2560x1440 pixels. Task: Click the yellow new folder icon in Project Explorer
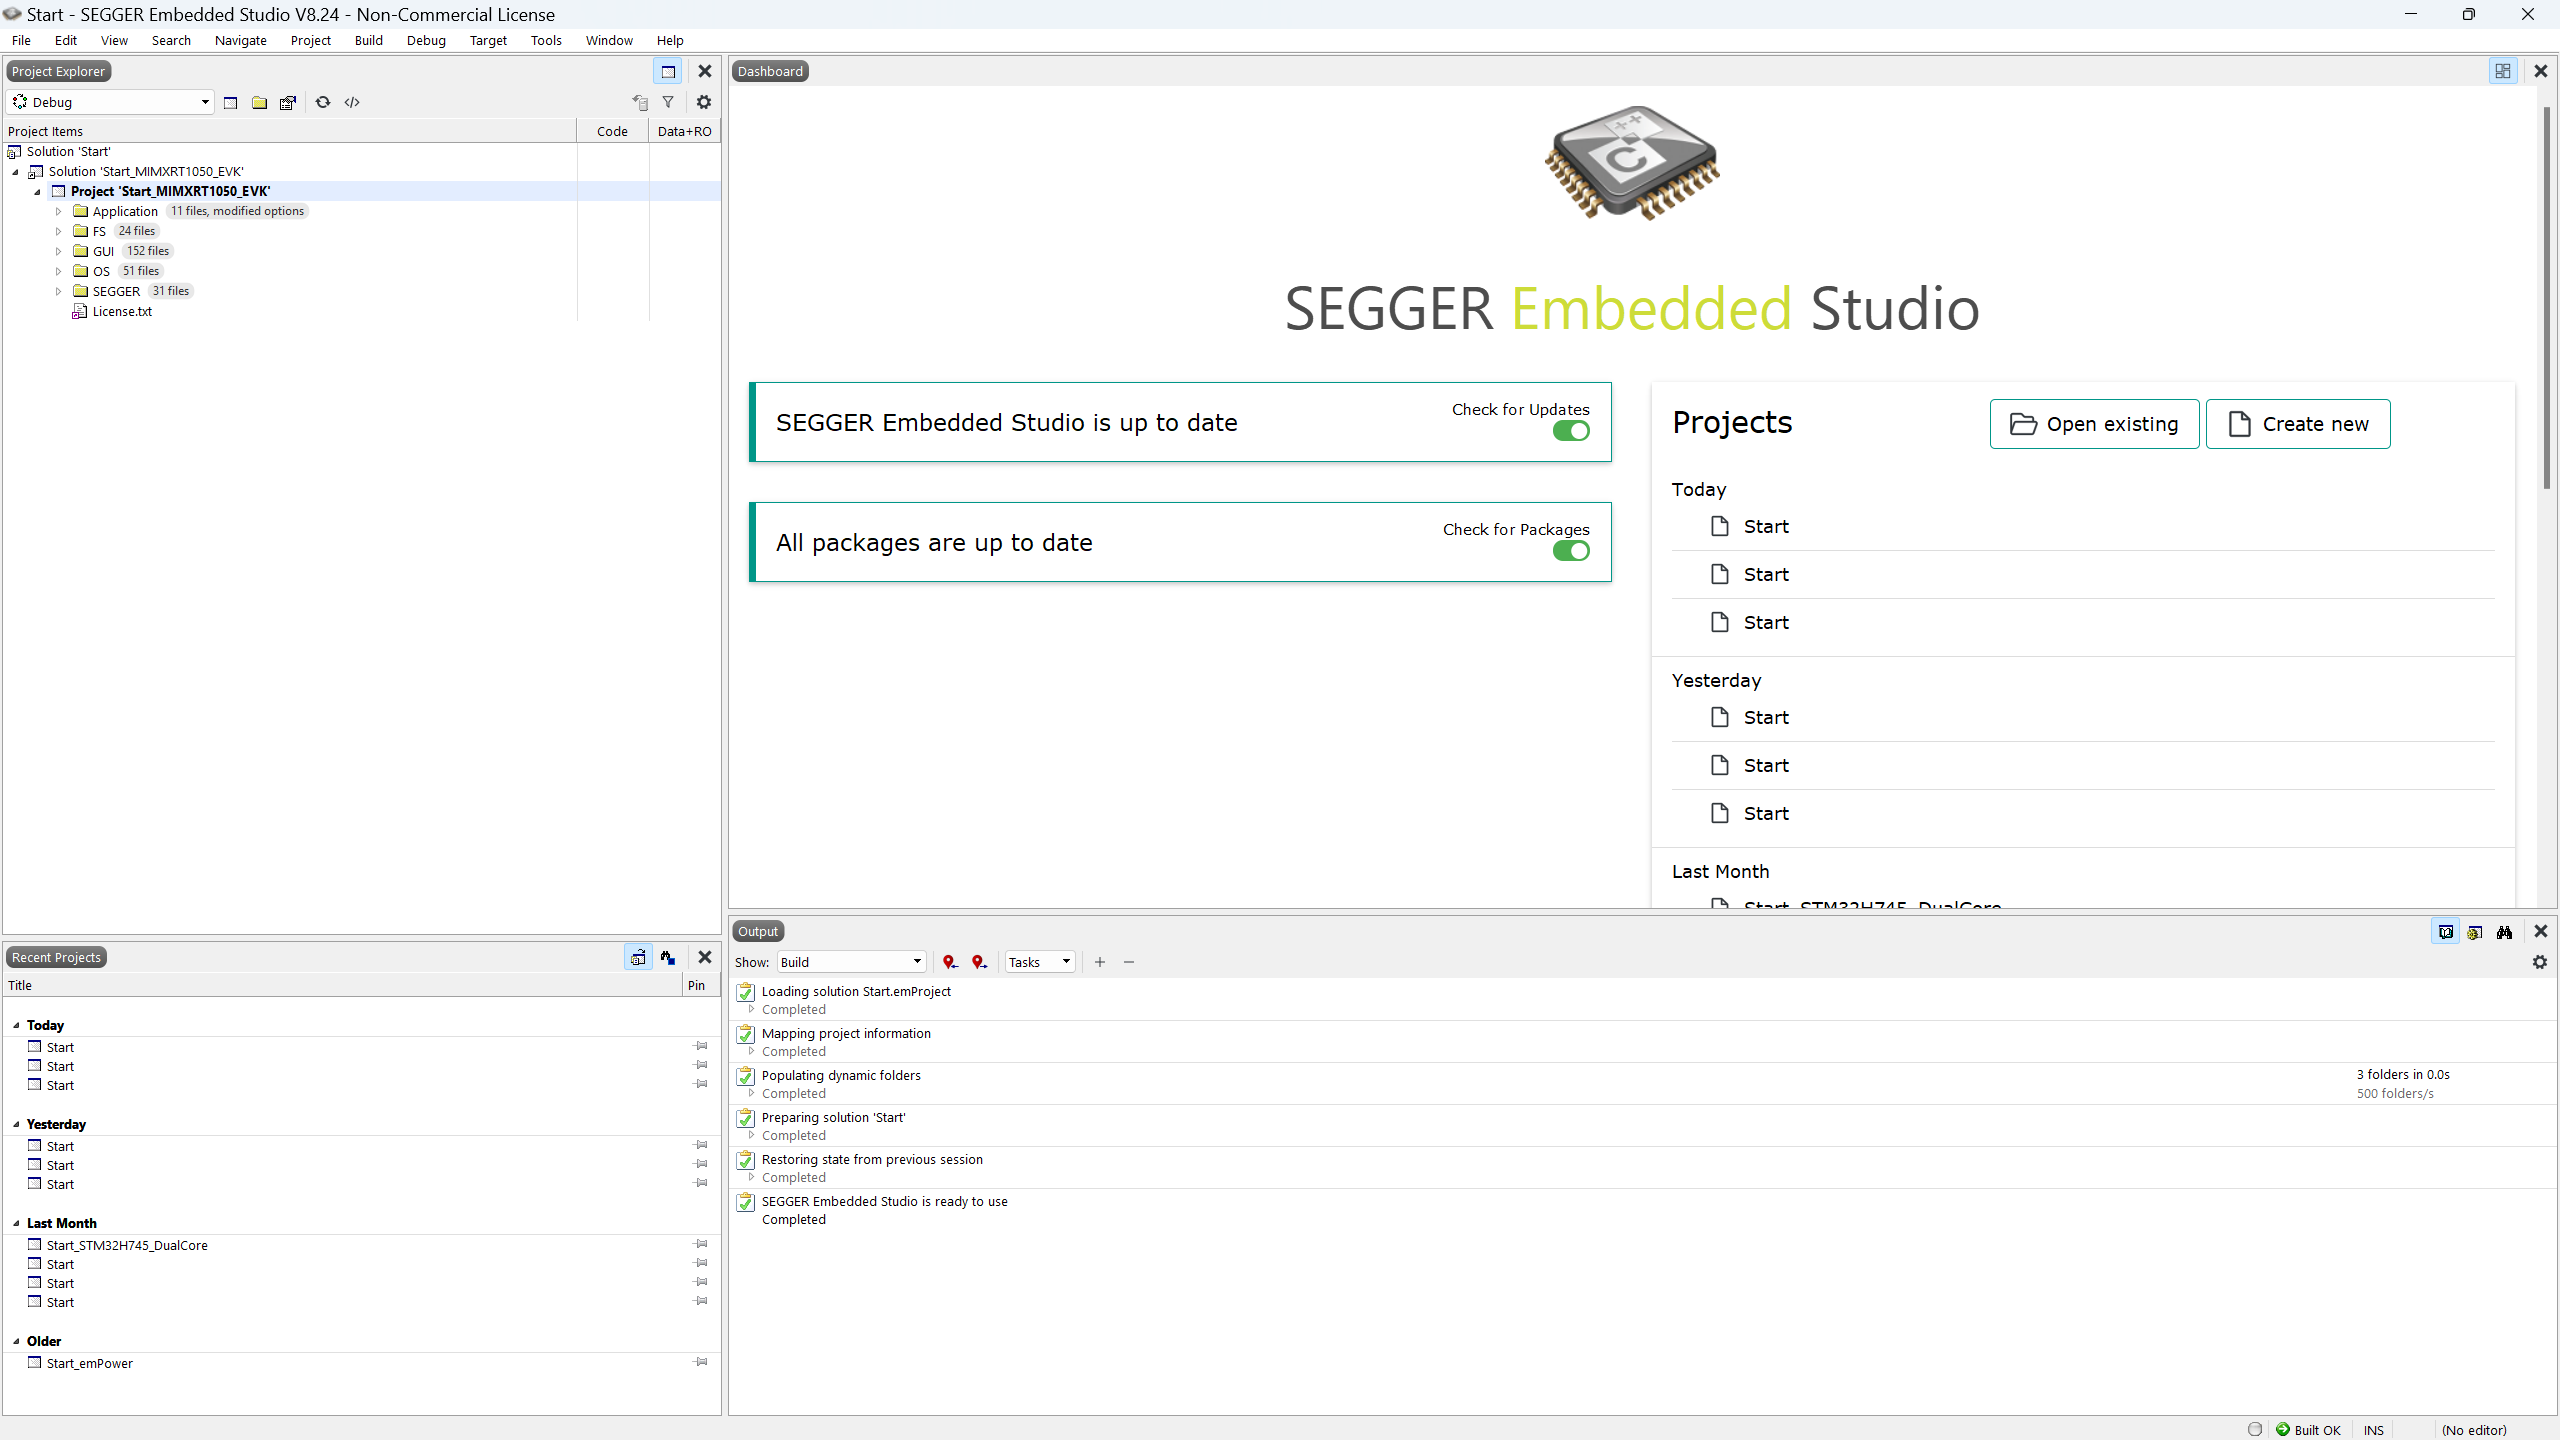259,102
